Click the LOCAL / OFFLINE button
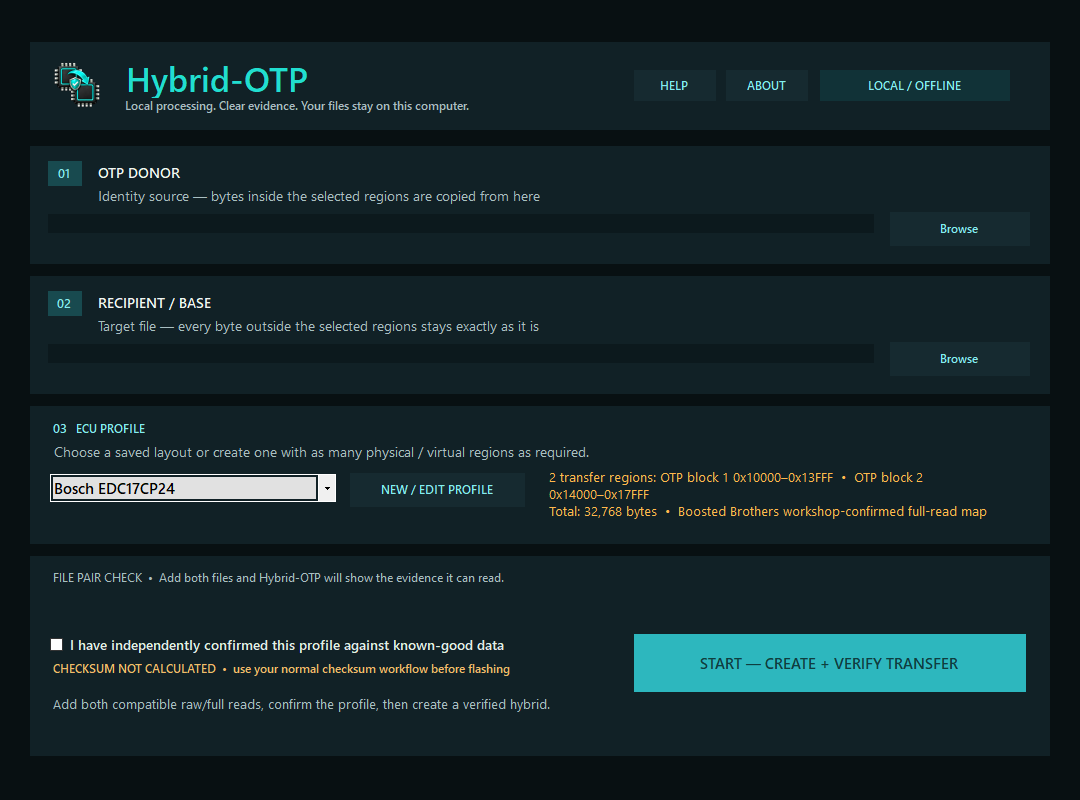 point(914,85)
